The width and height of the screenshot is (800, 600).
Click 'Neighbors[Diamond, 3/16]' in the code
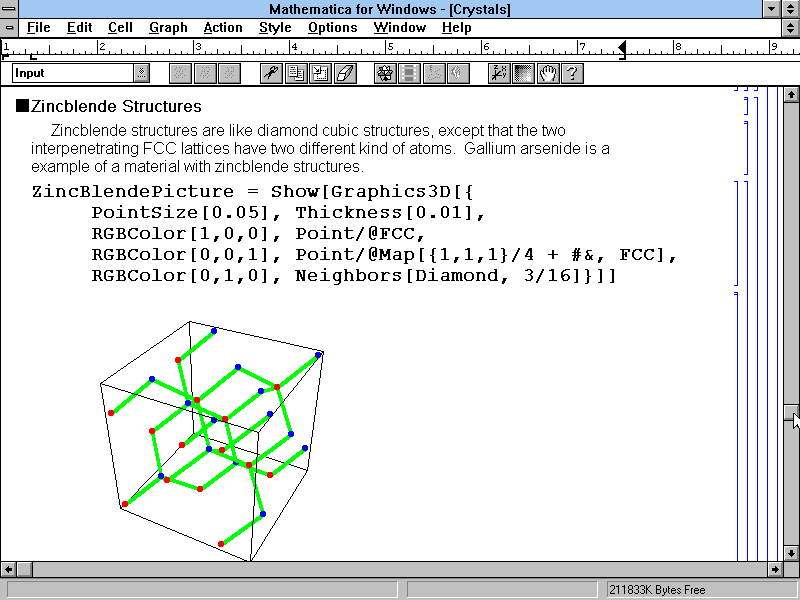coord(442,276)
